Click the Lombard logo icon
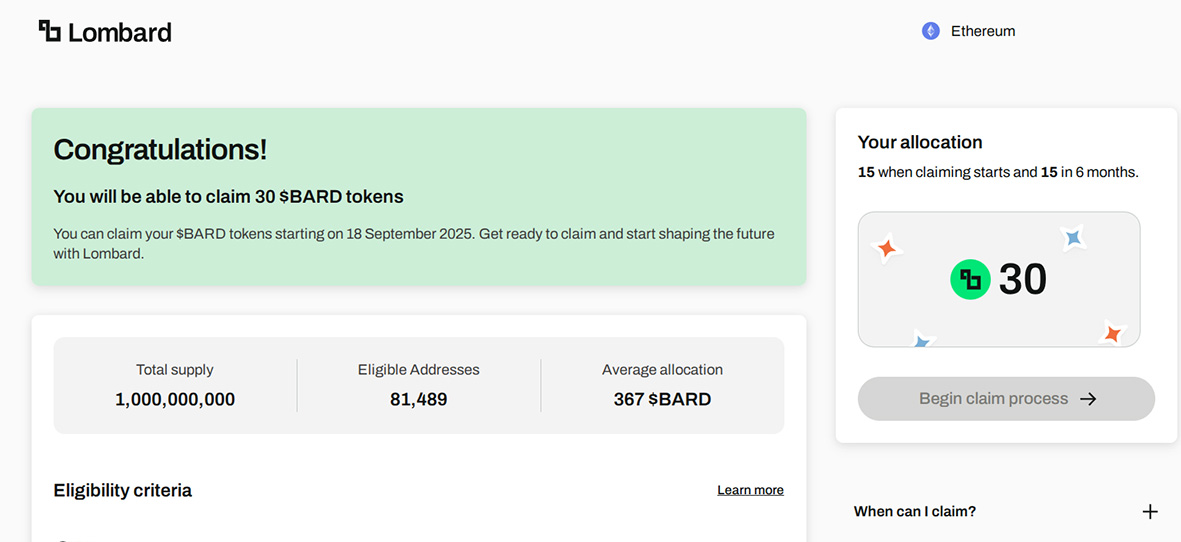 [49, 31]
